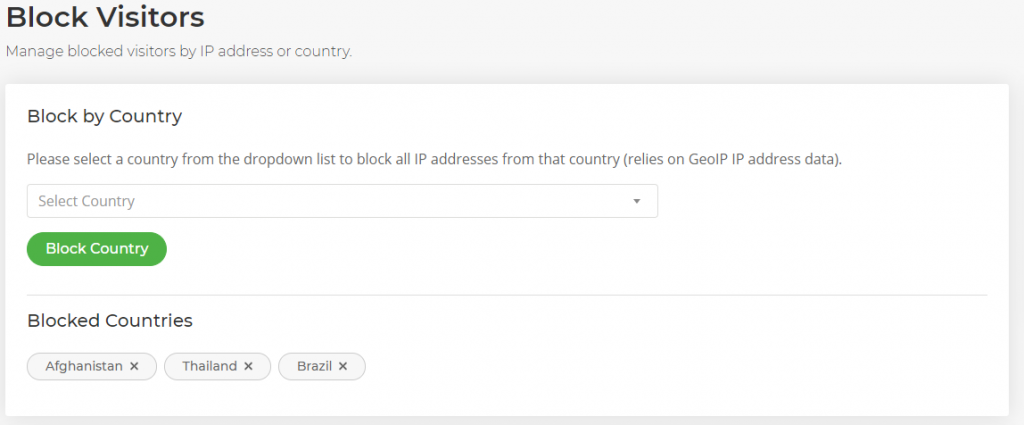Select the Afghanistan chip label
Image resolution: width=1024 pixels, height=425 pixels.
(84, 366)
